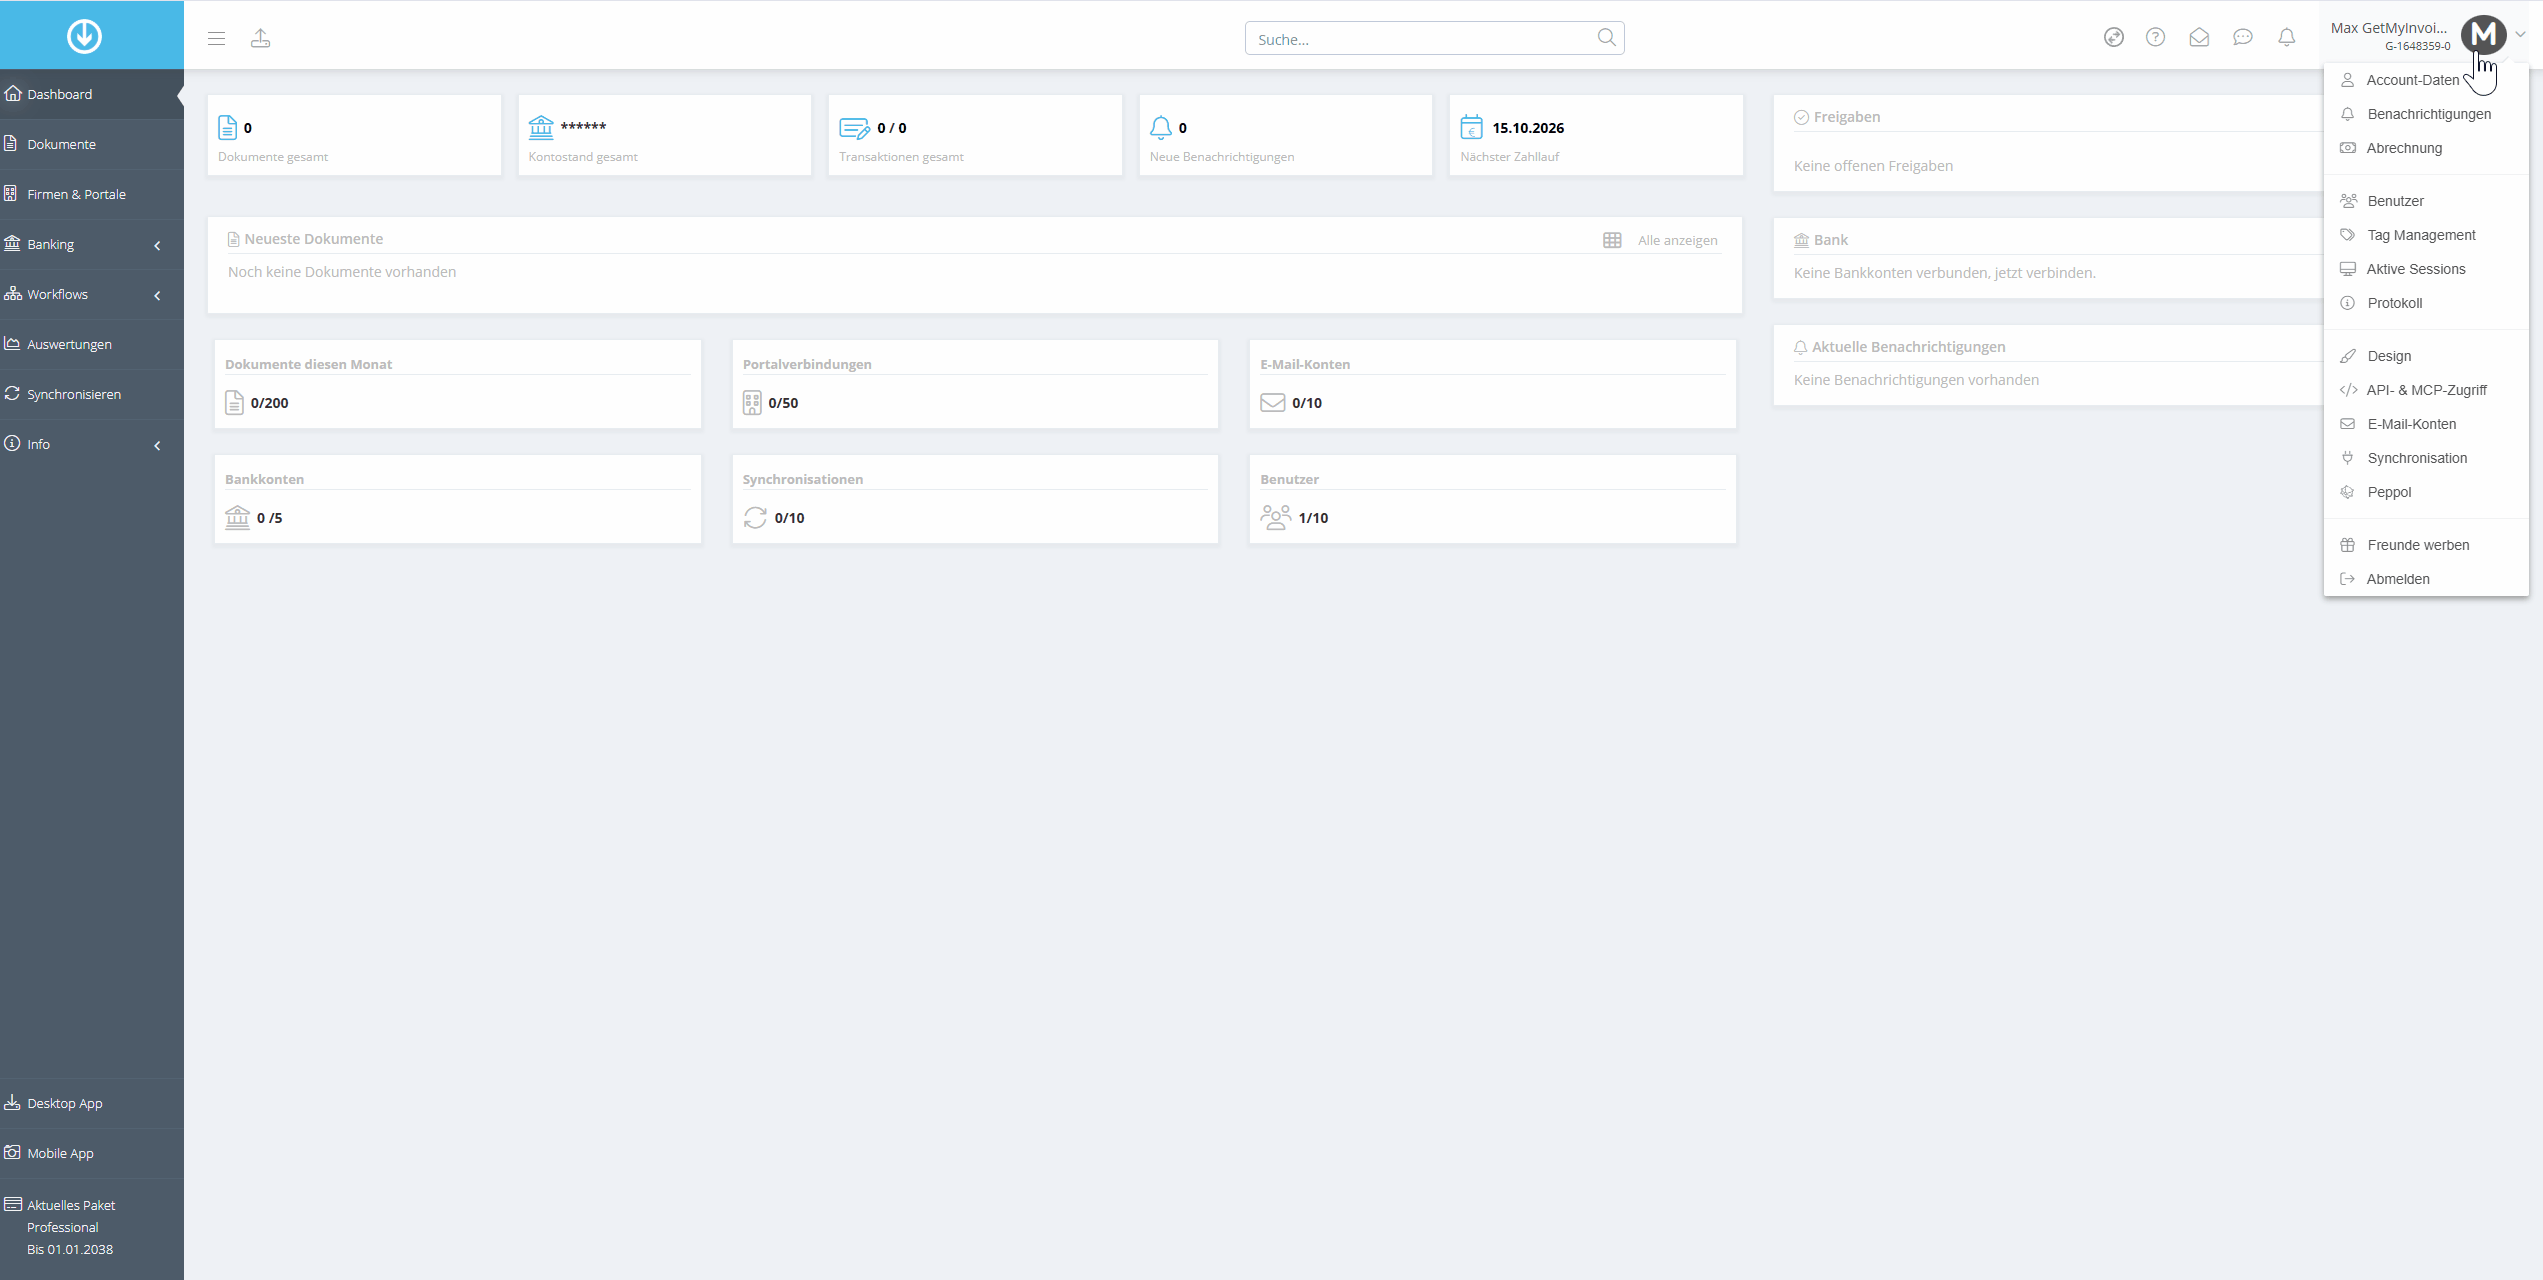Select Design in user menu
The width and height of the screenshot is (2543, 1280).
coord(2426,356)
